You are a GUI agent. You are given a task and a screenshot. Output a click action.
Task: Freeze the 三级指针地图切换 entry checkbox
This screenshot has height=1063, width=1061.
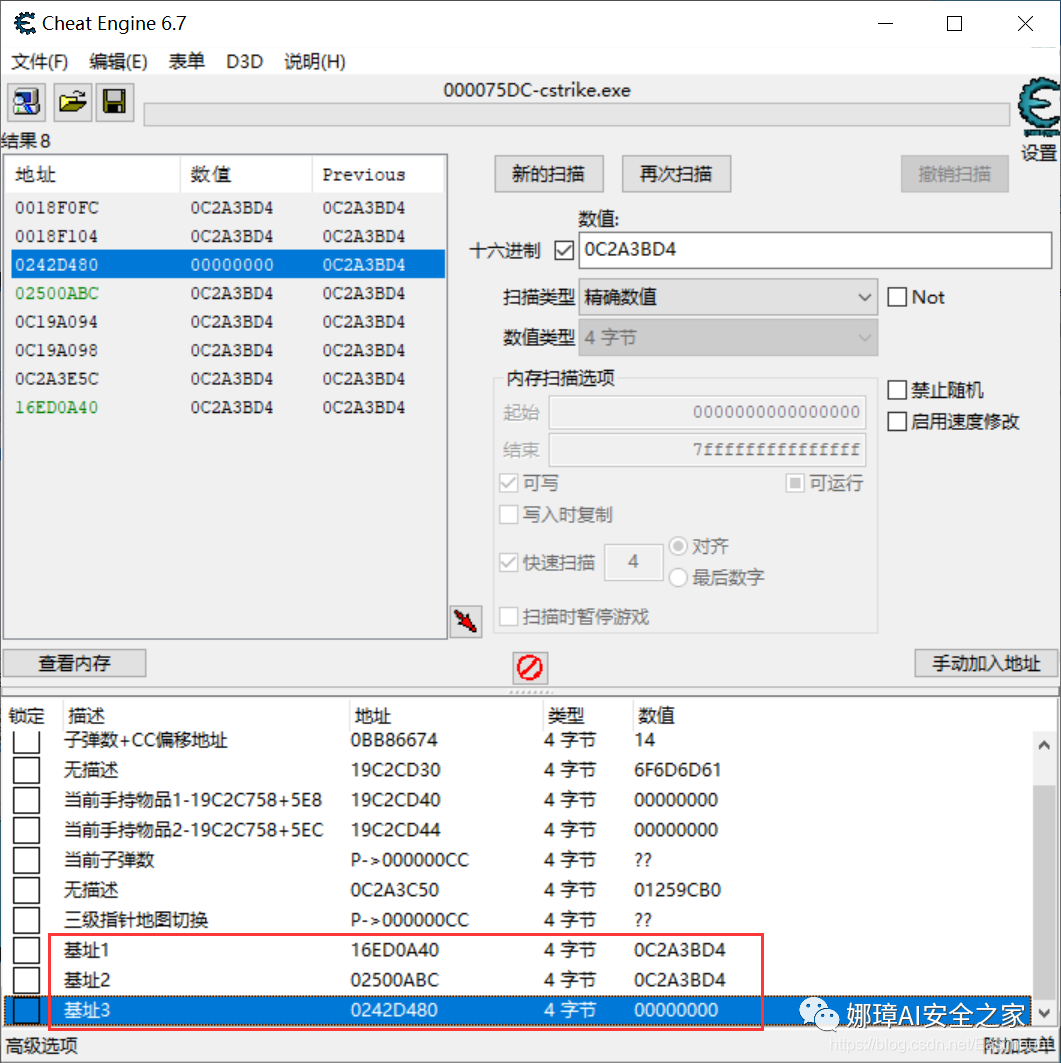(26, 920)
